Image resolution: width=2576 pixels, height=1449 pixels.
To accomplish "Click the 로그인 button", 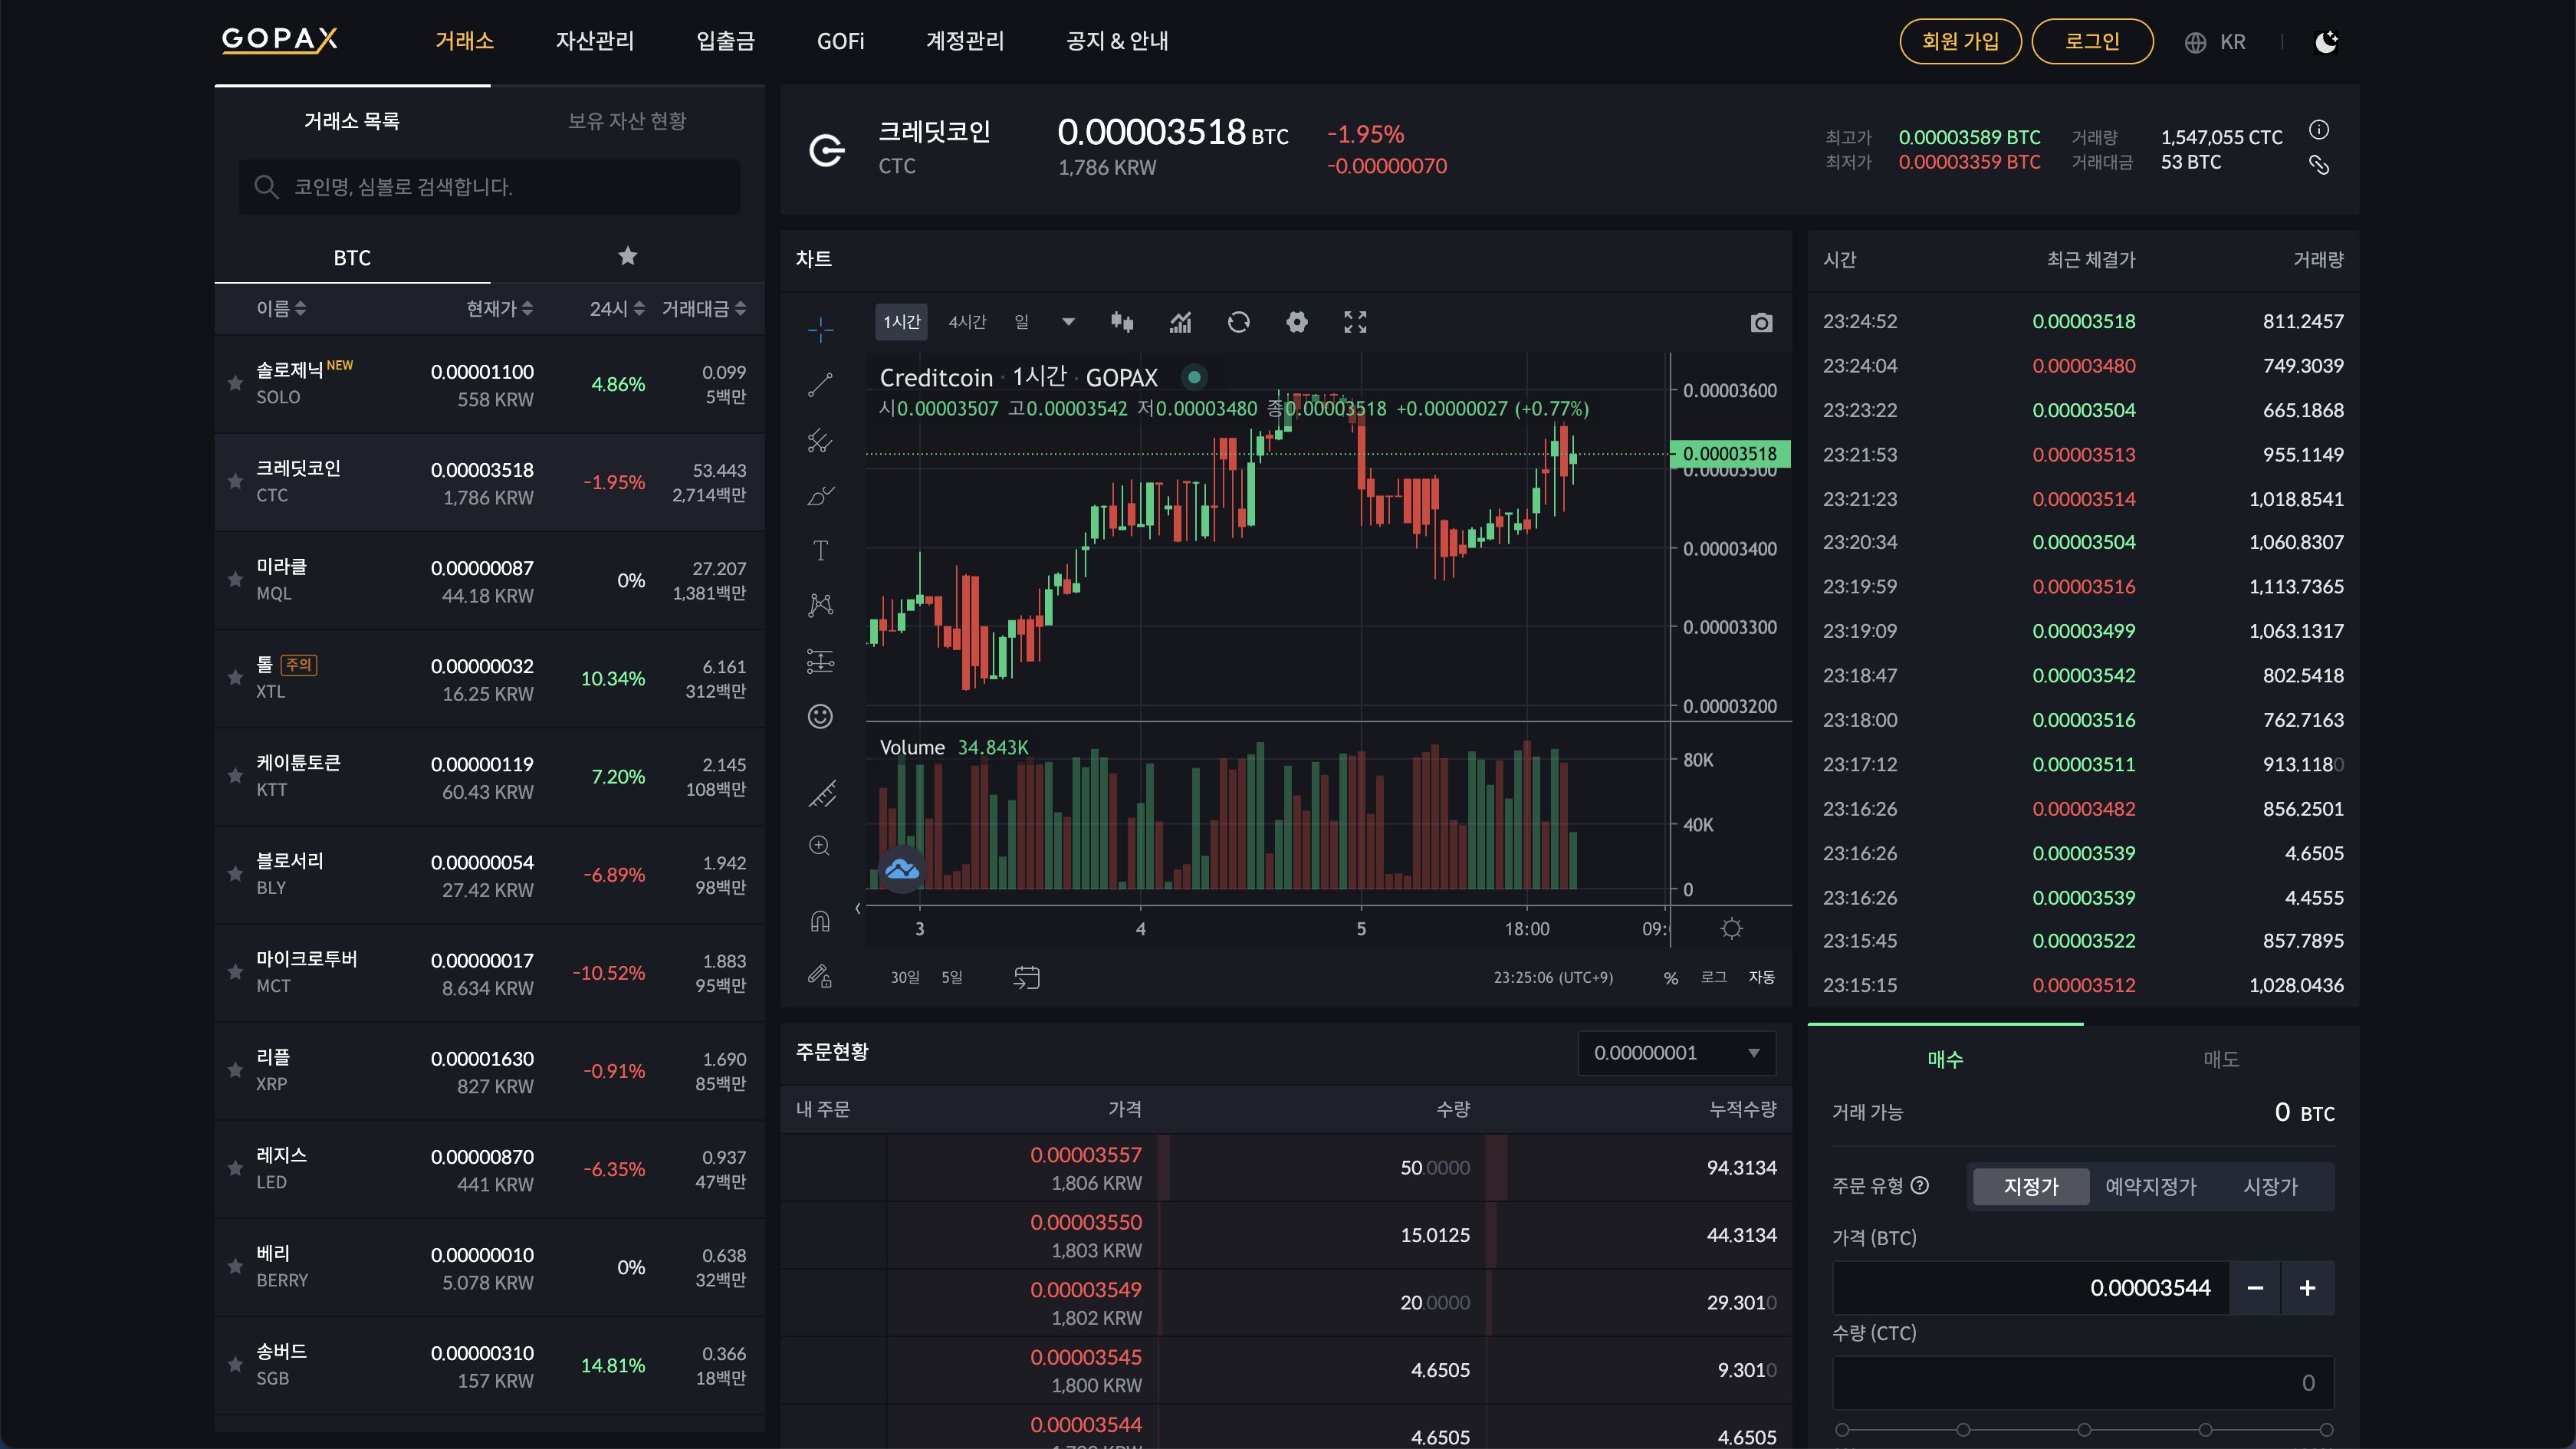I will click(x=2092, y=41).
